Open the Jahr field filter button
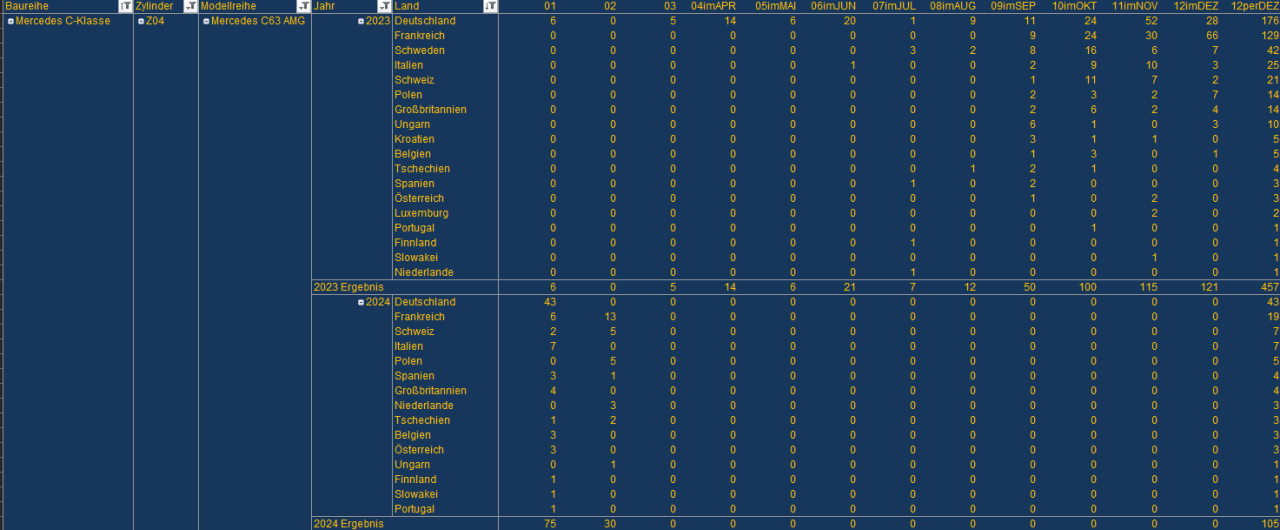The height and width of the screenshot is (530, 1280). [x=384, y=6]
